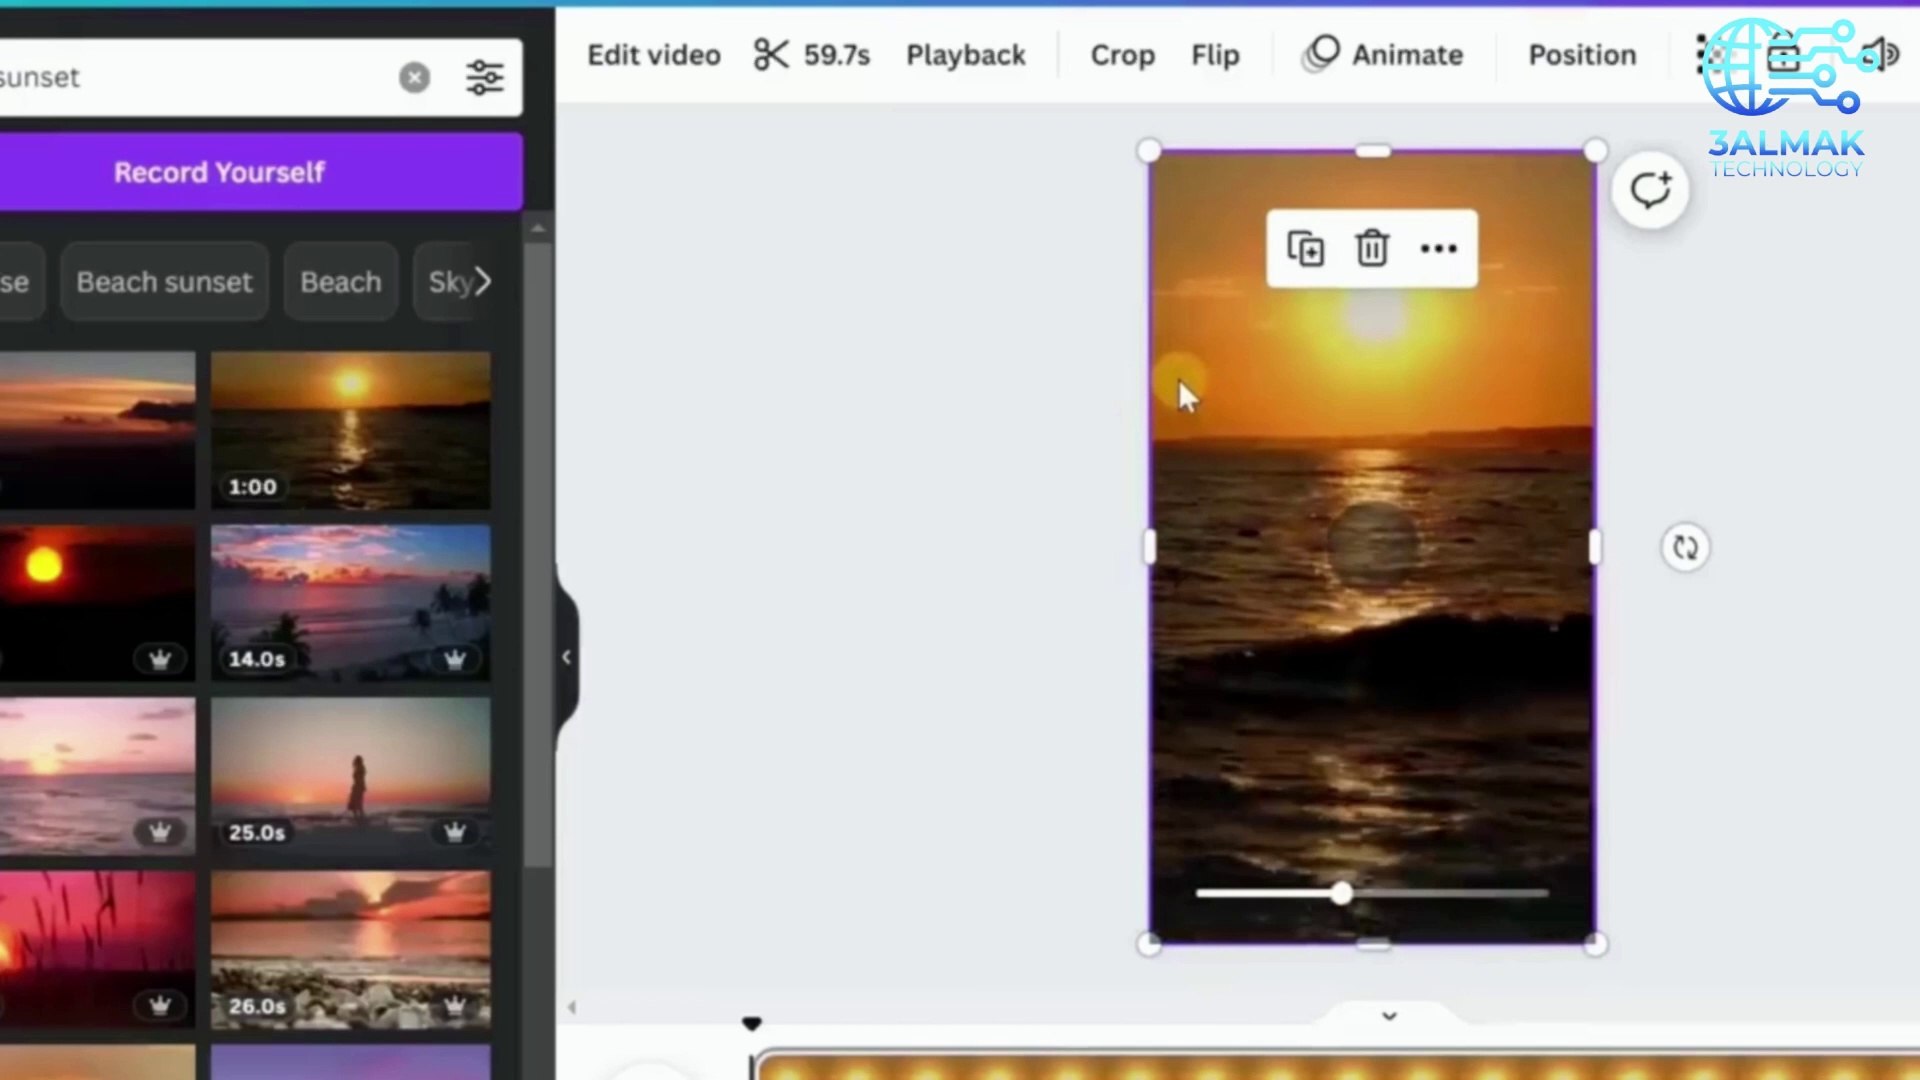
Task: Click the Crop button
Action: tap(1122, 55)
